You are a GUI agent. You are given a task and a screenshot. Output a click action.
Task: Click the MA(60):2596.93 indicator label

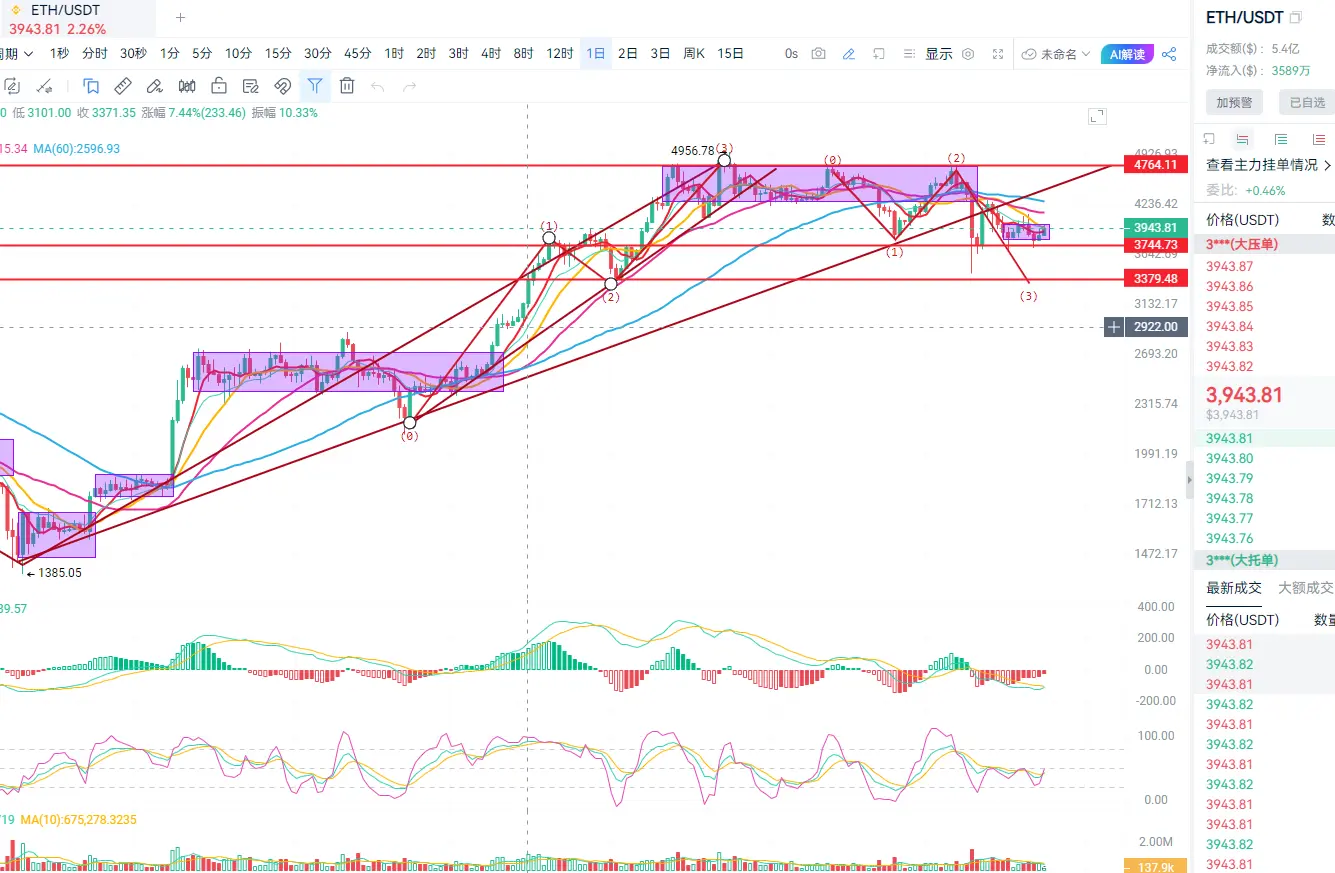[76, 148]
